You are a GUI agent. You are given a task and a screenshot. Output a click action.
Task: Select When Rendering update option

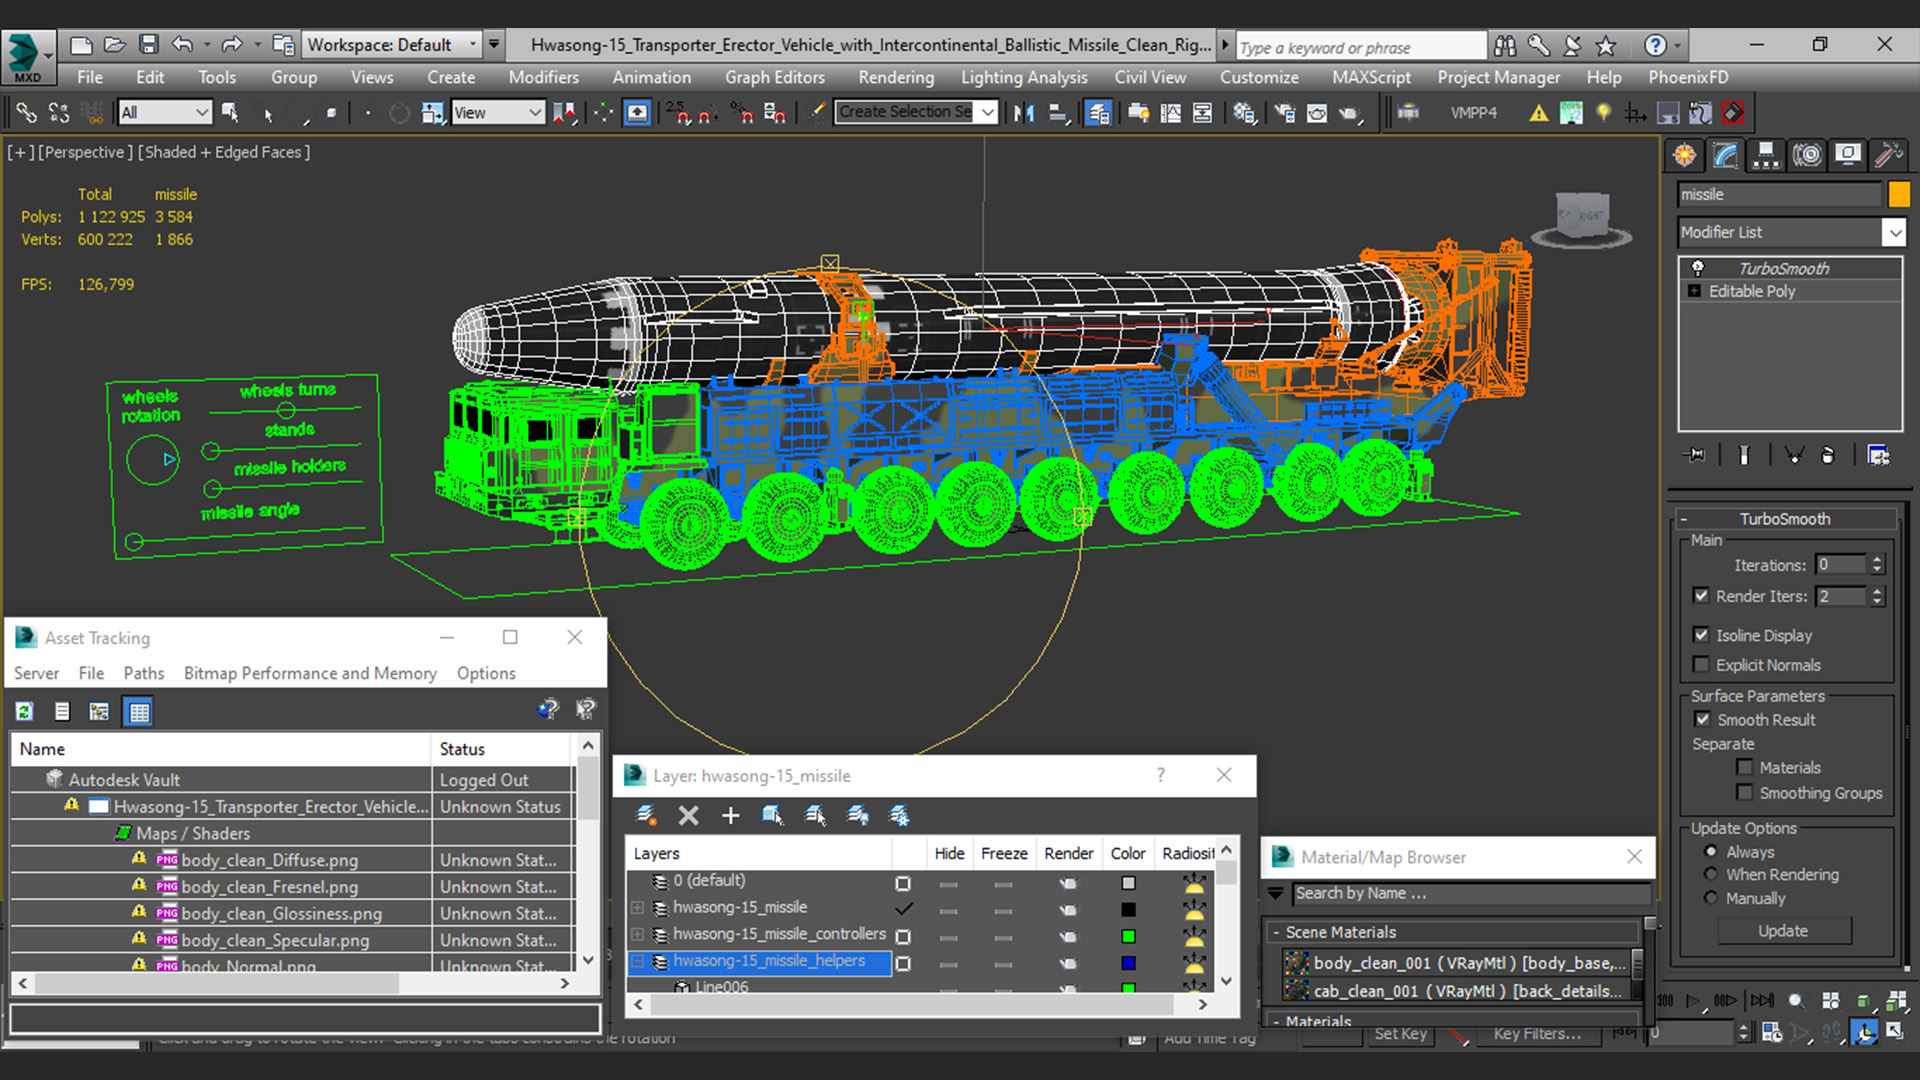coord(1711,874)
